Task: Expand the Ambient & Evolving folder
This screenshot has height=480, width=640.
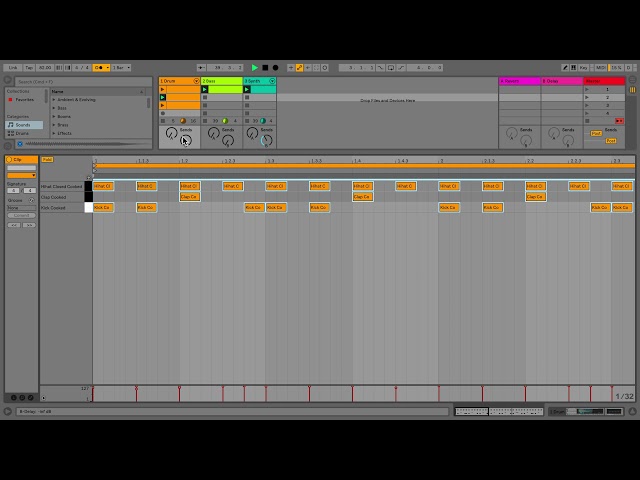Action: tap(53, 100)
